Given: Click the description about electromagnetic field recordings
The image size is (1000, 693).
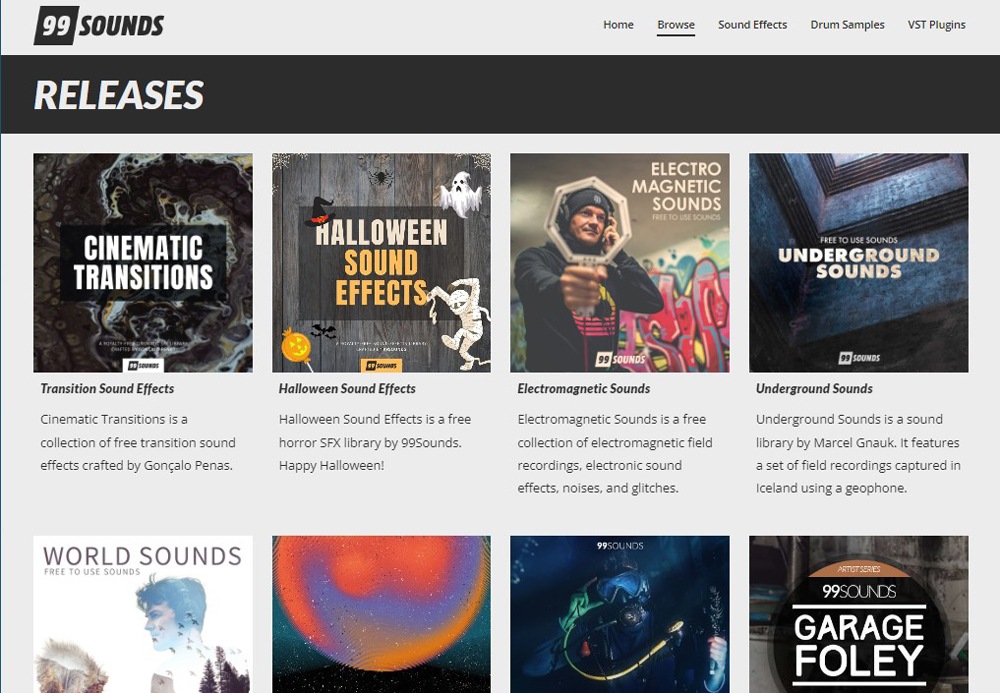Looking at the screenshot, I should tap(615, 454).
